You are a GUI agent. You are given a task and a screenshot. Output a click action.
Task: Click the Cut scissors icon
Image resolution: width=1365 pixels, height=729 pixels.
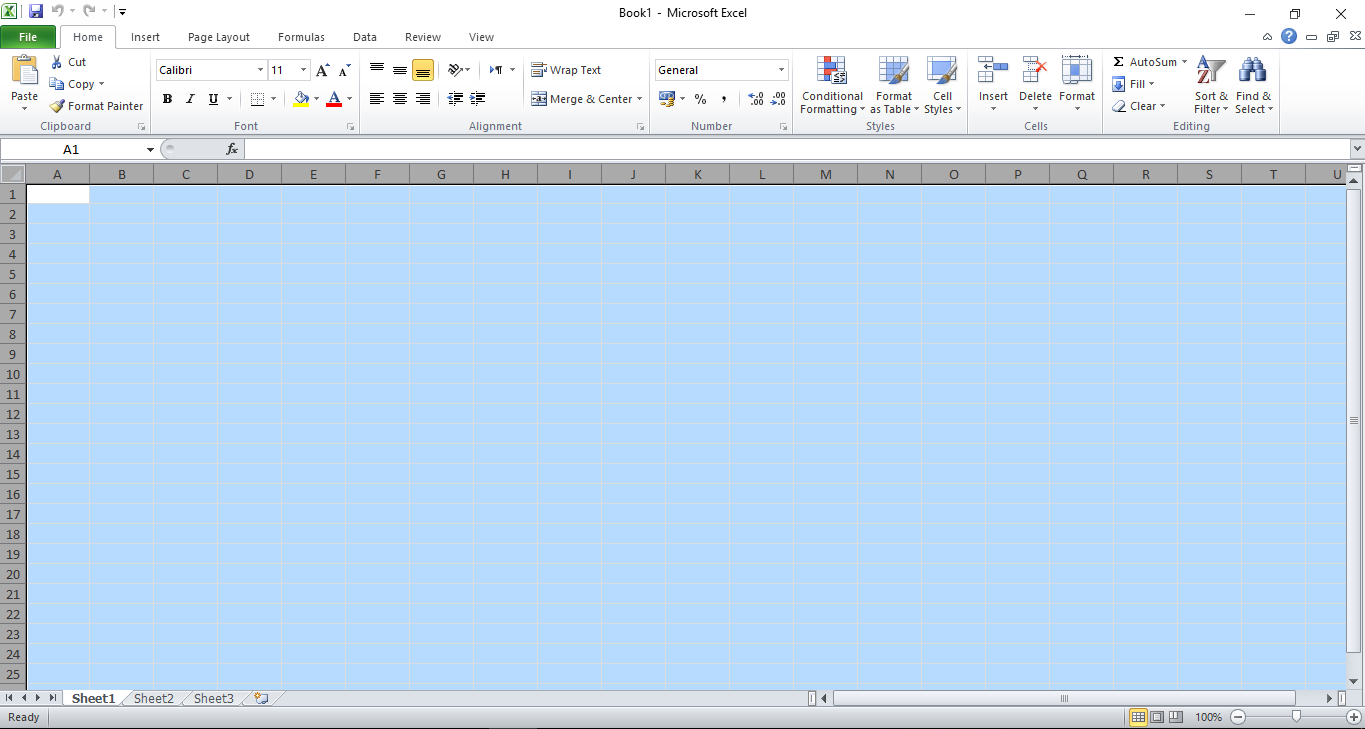pos(56,62)
